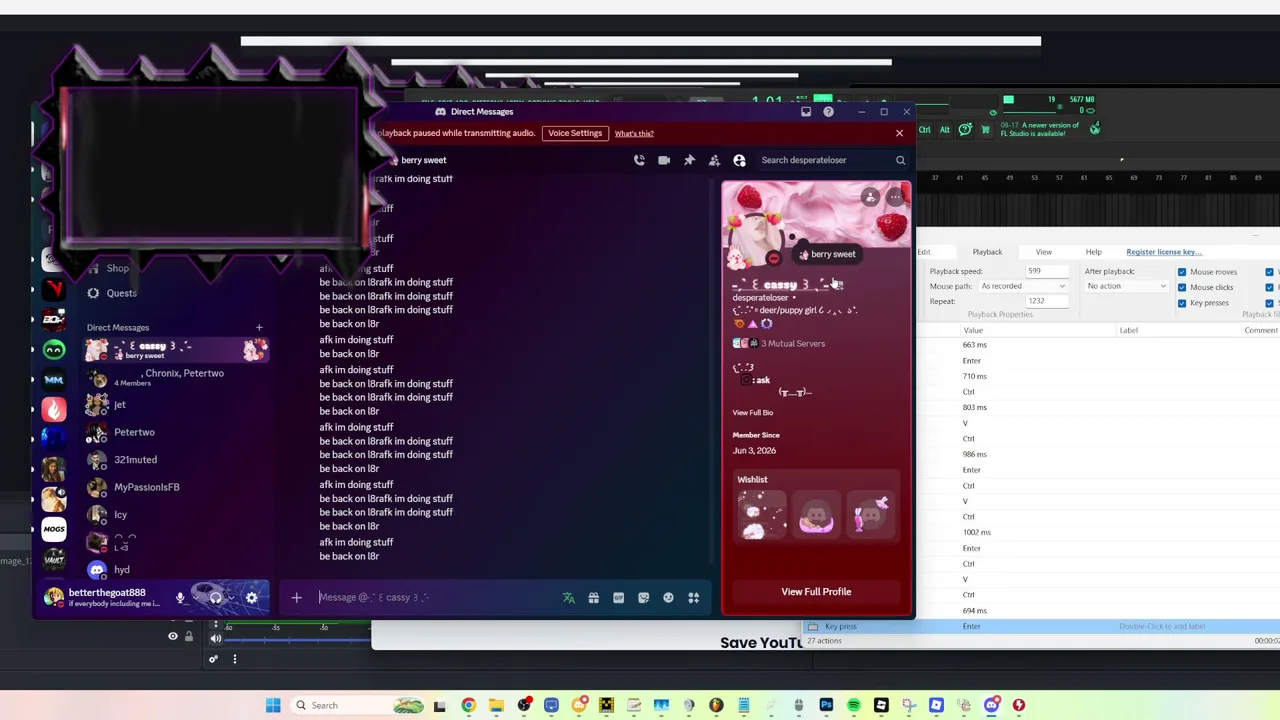The height and width of the screenshot is (720, 1280).
Task: Click the attachment plus button in message bar
Action: click(x=296, y=597)
